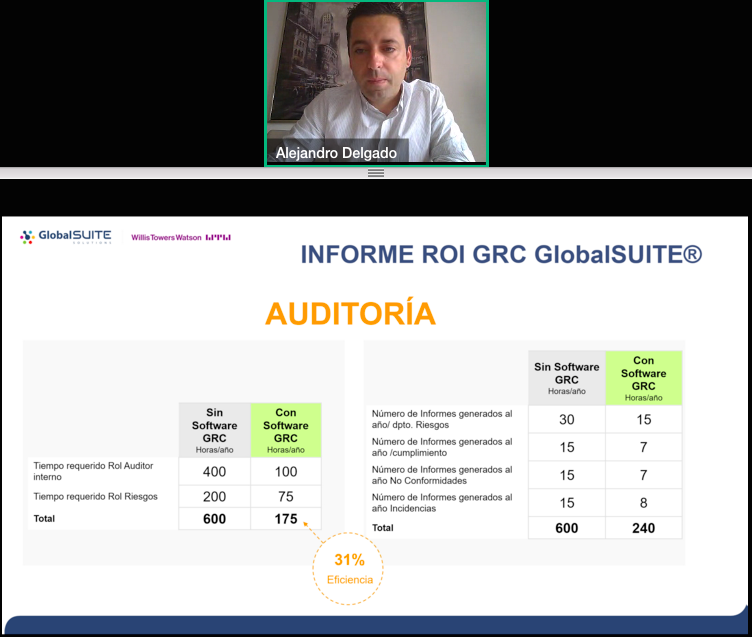The image size is (752, 637).
Task: Click the GlobalSUITE logo
Action: pyautogui.click(x=66, y=236)
